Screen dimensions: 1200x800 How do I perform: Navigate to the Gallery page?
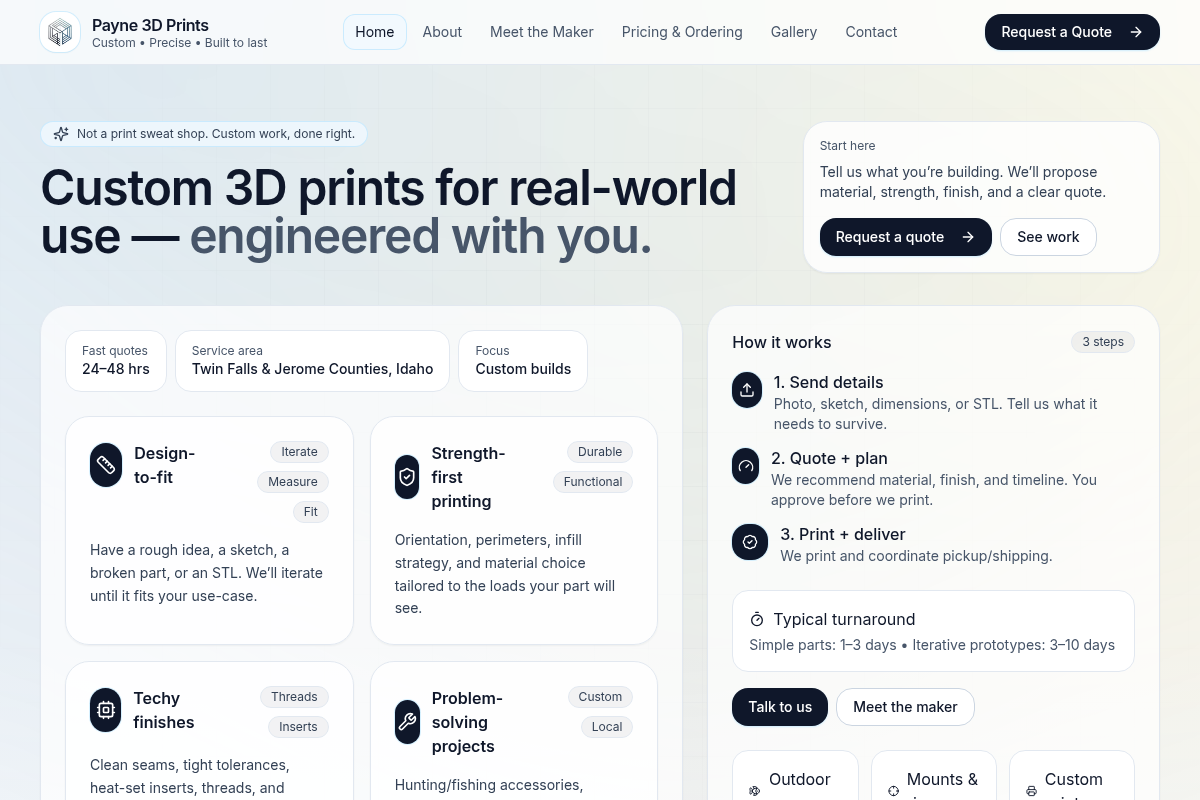(793, 32)
